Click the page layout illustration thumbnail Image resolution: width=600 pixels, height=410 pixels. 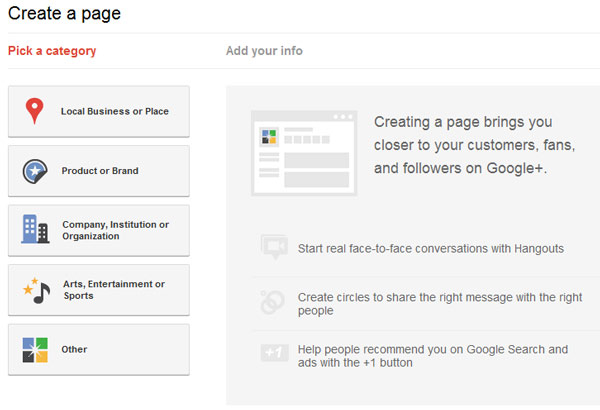point(304,153)
